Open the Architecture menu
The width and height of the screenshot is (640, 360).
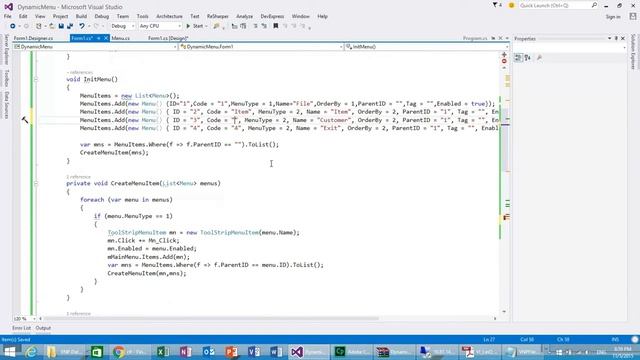point(169,16)
